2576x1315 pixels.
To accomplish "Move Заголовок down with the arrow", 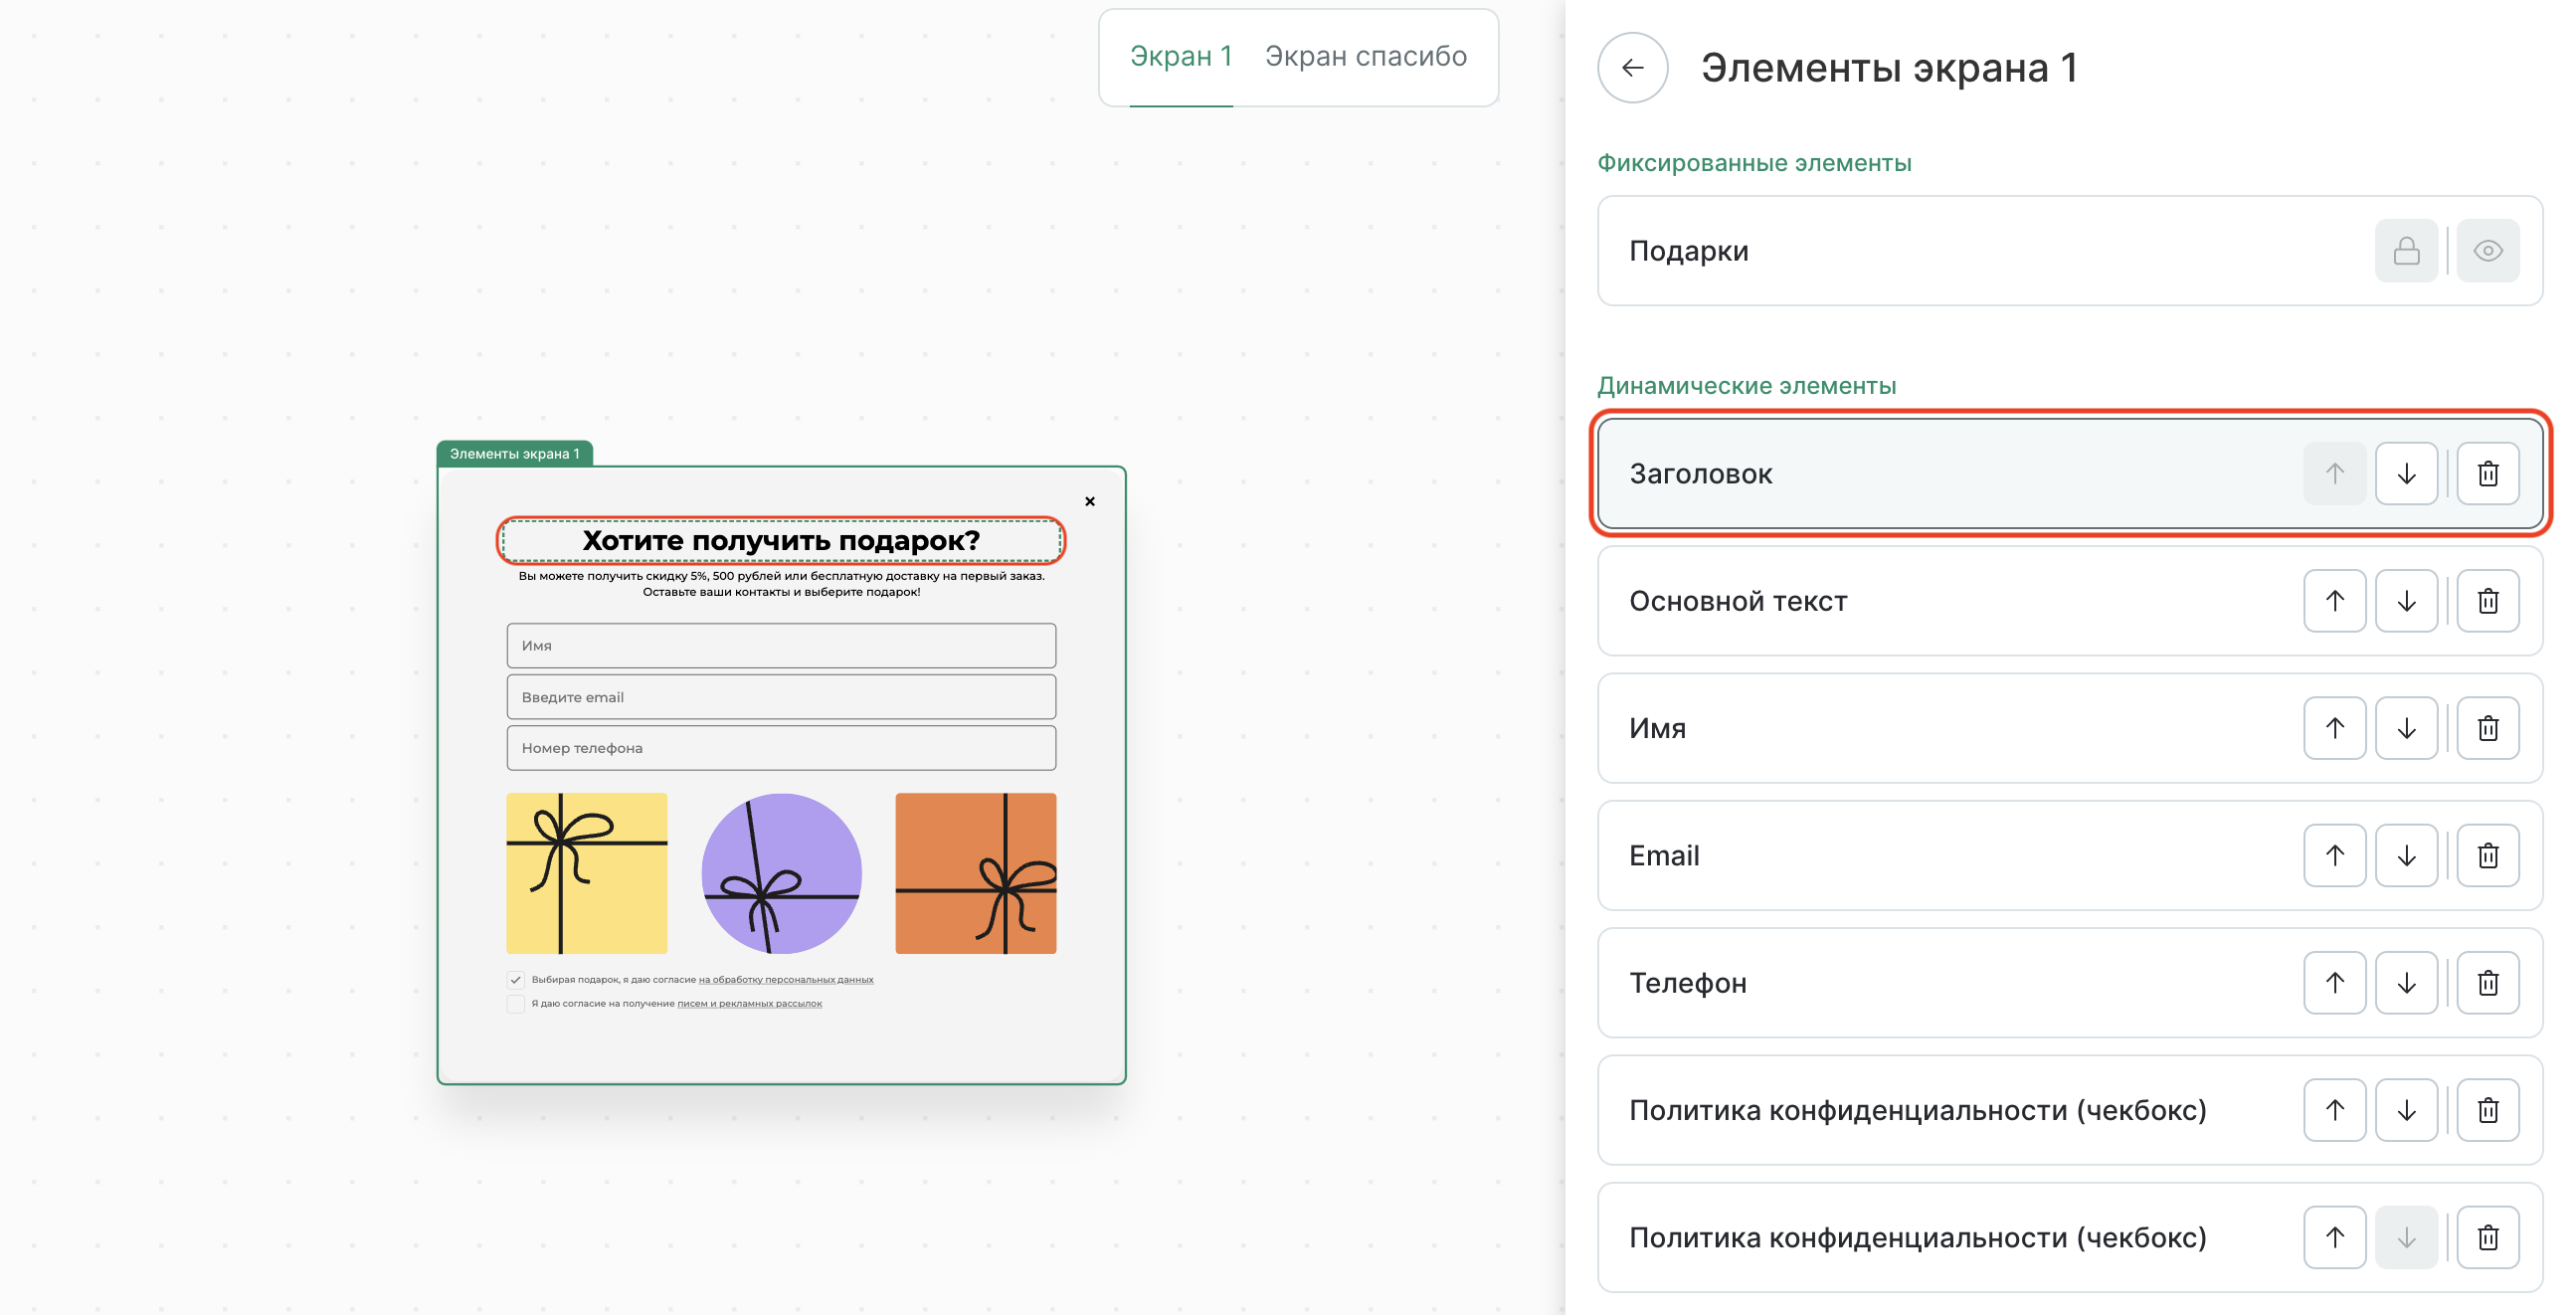I will pos(2406,473).
